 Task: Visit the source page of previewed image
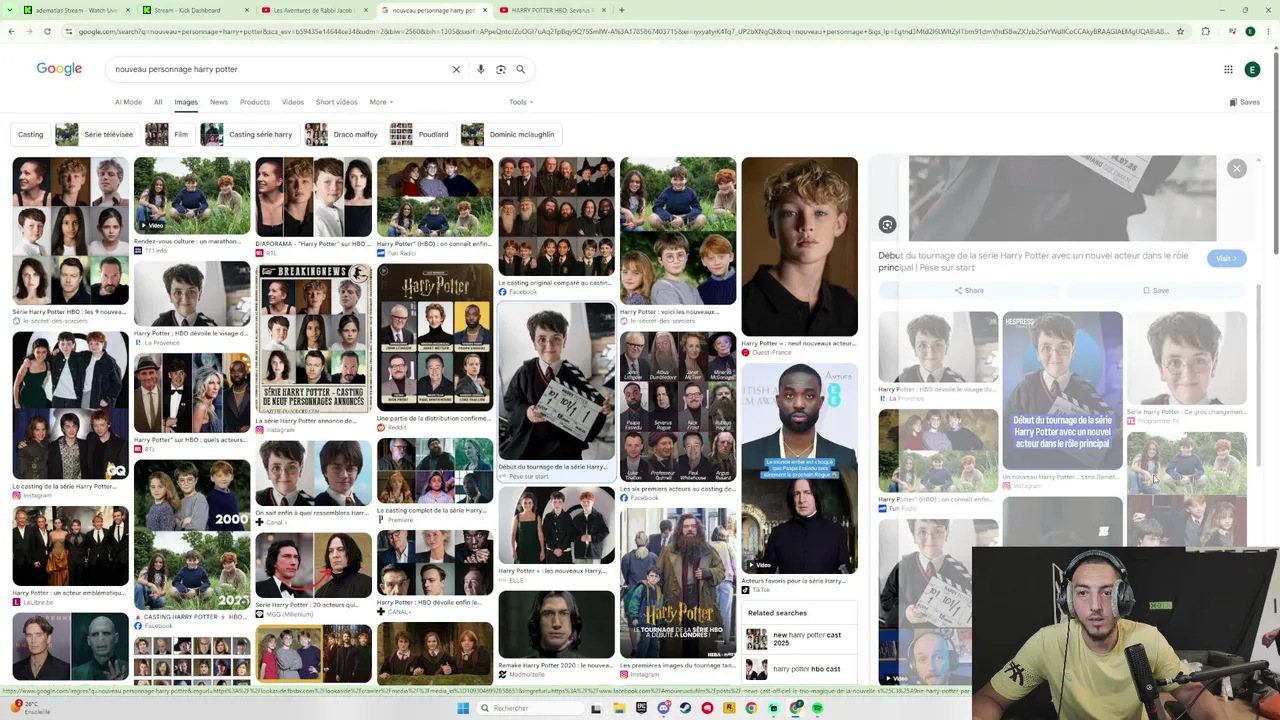tap(1226, 258)
